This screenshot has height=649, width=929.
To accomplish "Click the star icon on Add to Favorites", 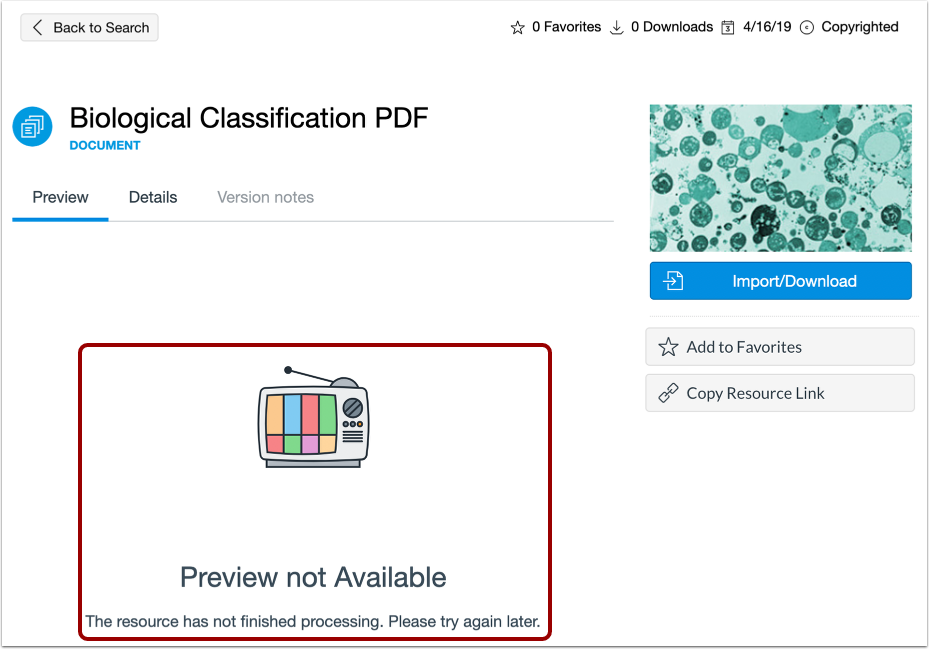I will coord(668,347).
